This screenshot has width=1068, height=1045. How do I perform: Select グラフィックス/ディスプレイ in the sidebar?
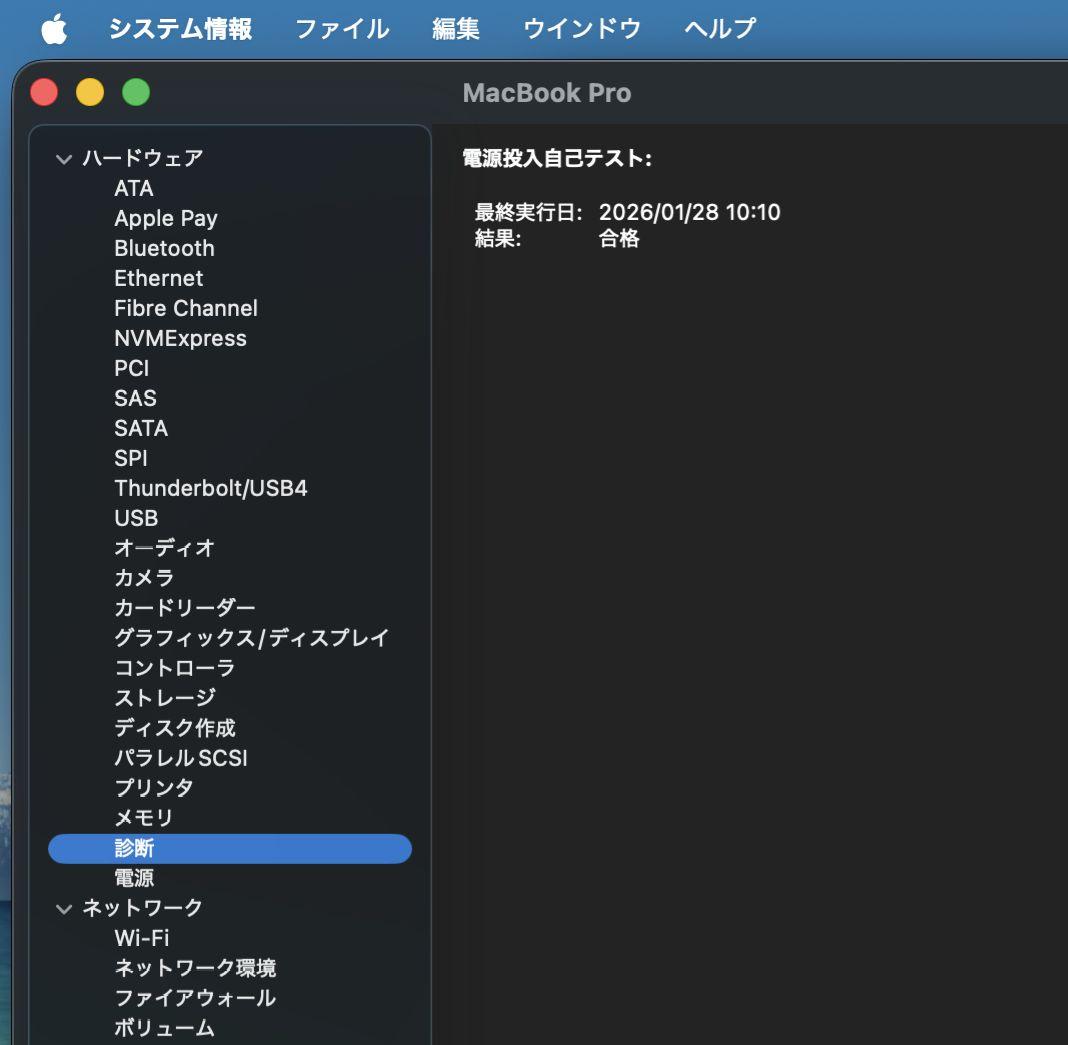[251, 638]
